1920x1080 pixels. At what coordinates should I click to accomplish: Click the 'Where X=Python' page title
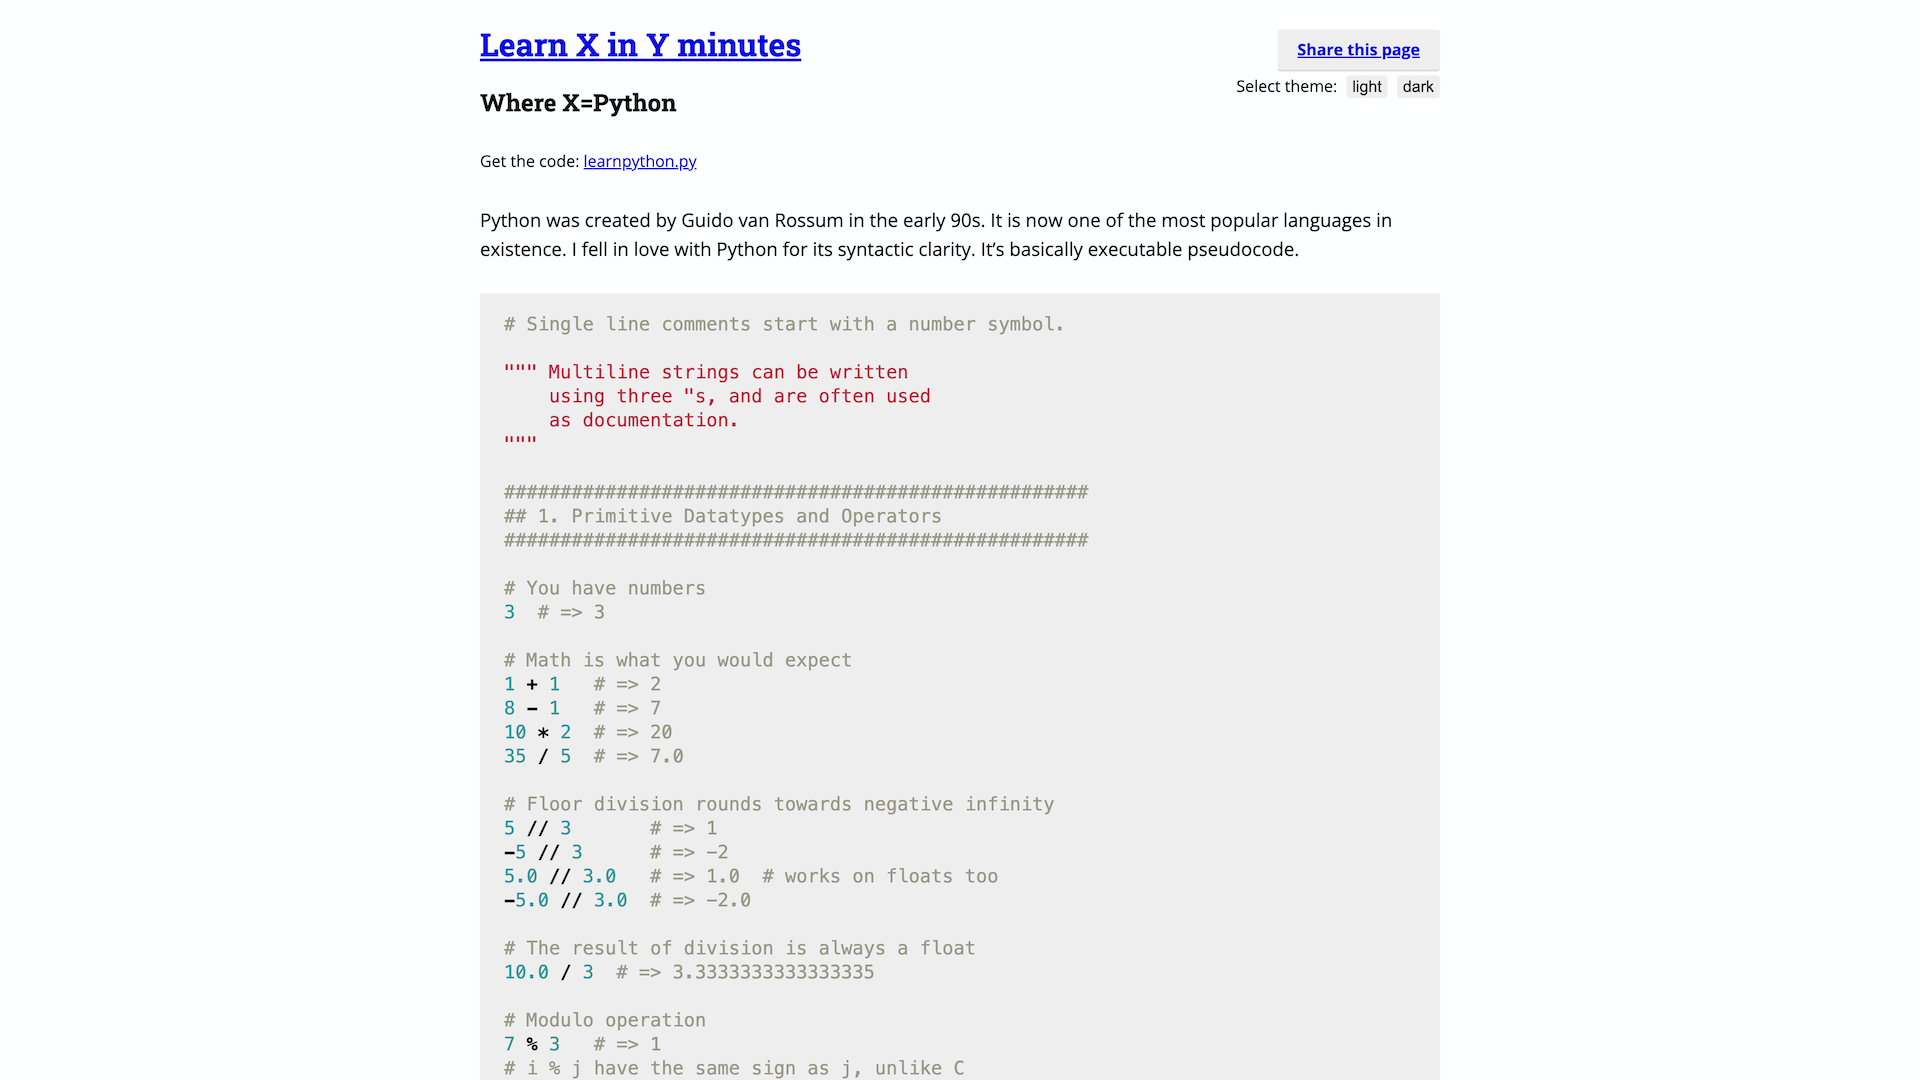point(578,102)
